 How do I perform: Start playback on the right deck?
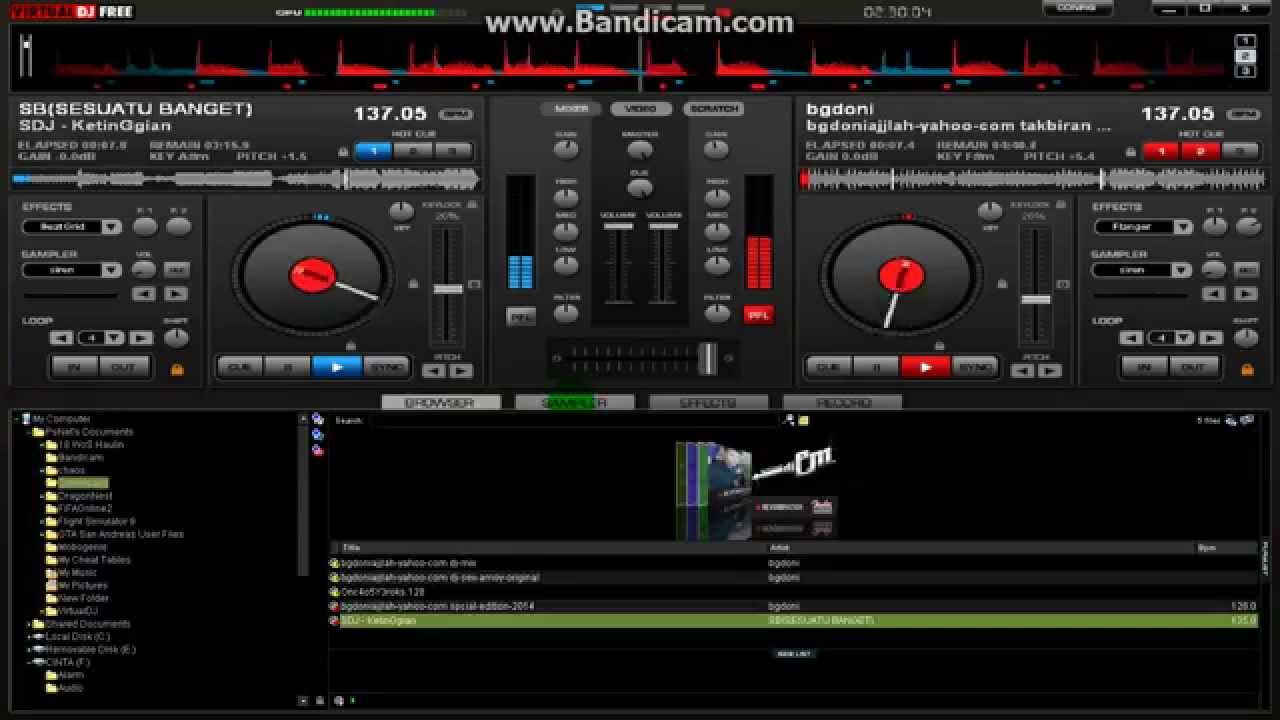[x=925, y=367]
